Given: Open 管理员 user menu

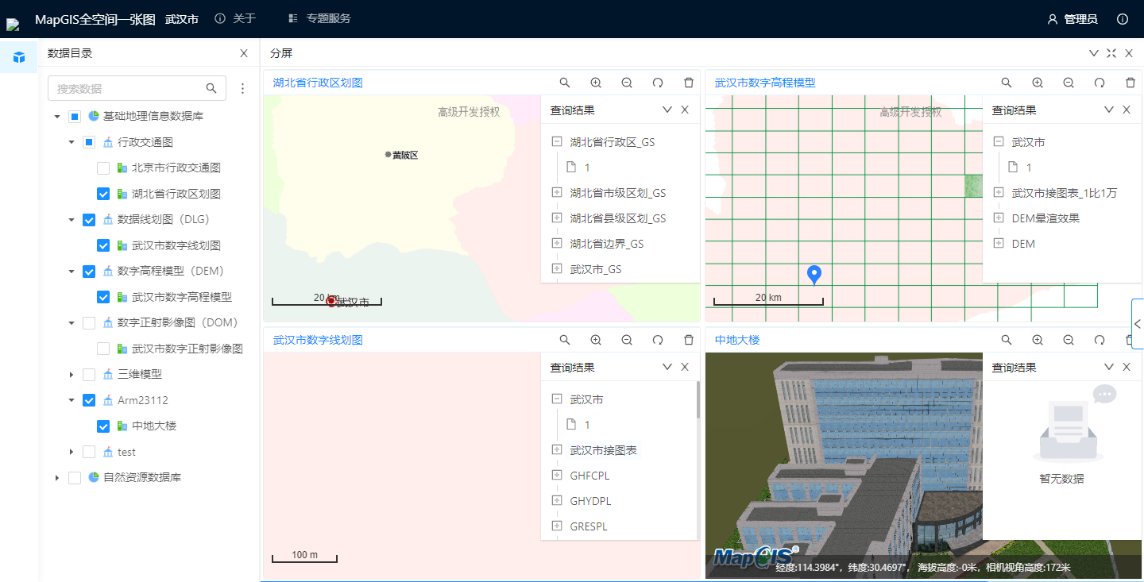Looking at the screenshot, I should click(x=1072, y=19).
